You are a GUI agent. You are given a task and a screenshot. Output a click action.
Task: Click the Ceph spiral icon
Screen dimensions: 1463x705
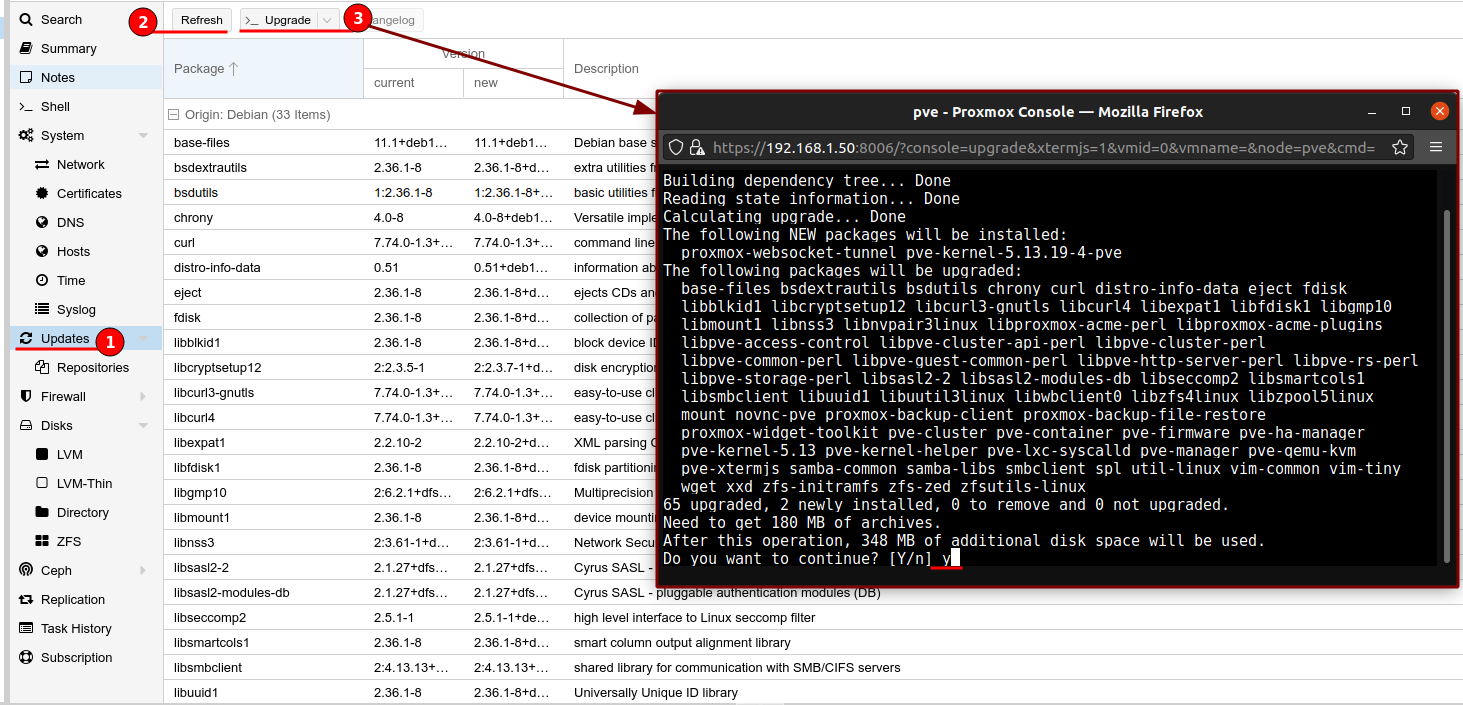pos(26,571)
